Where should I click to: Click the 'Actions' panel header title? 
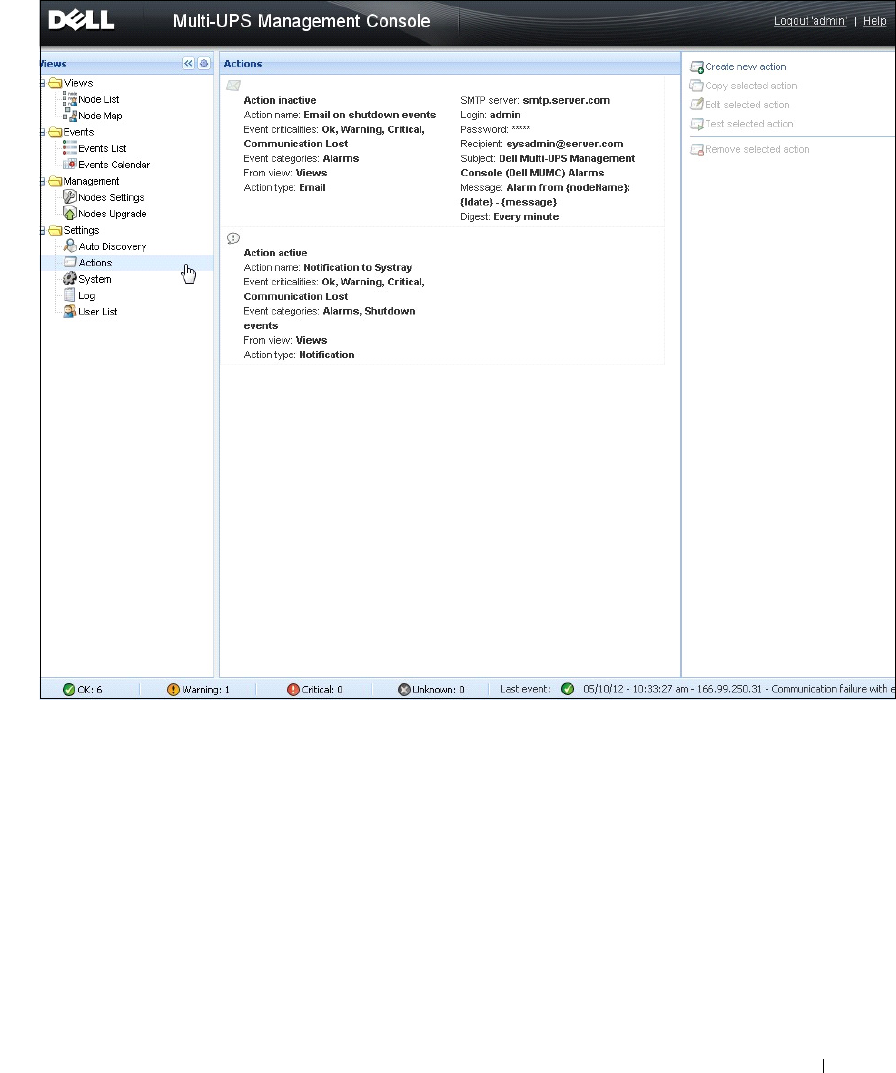click(x=243, y=64)
